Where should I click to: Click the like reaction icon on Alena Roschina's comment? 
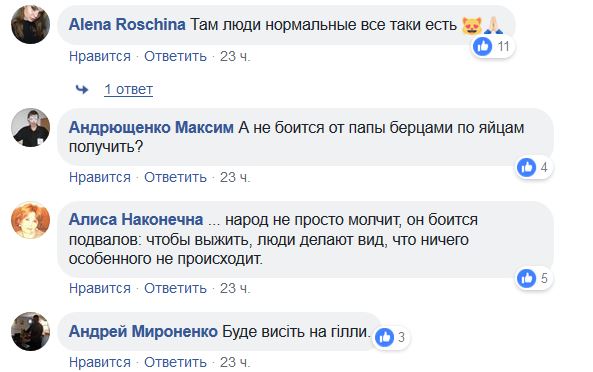click(x=483, y=46)
